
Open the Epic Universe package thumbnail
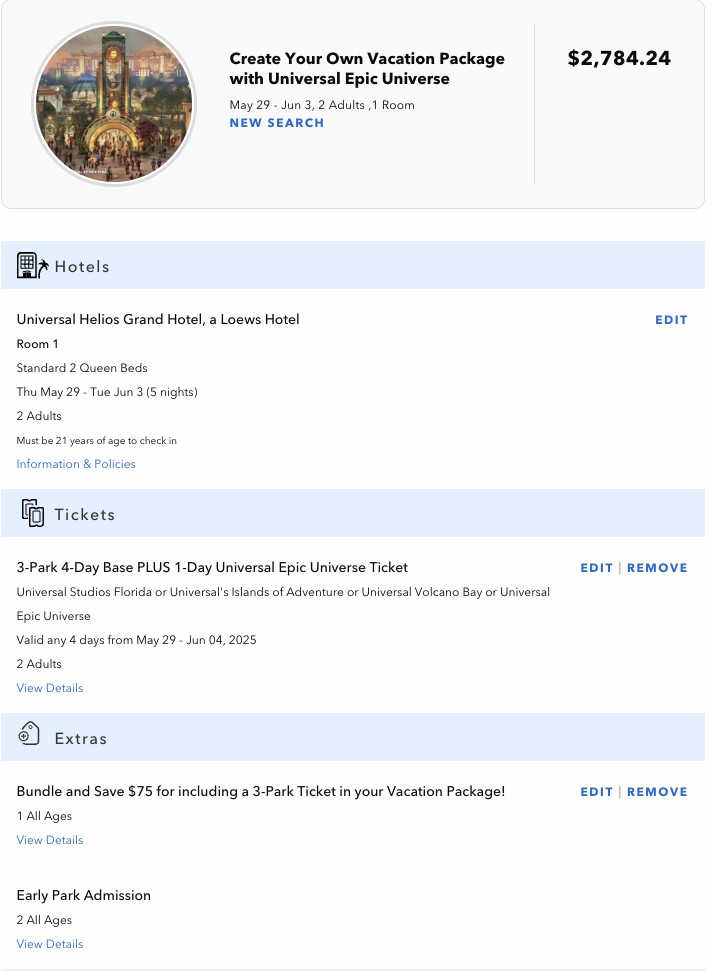click(114, 104)
